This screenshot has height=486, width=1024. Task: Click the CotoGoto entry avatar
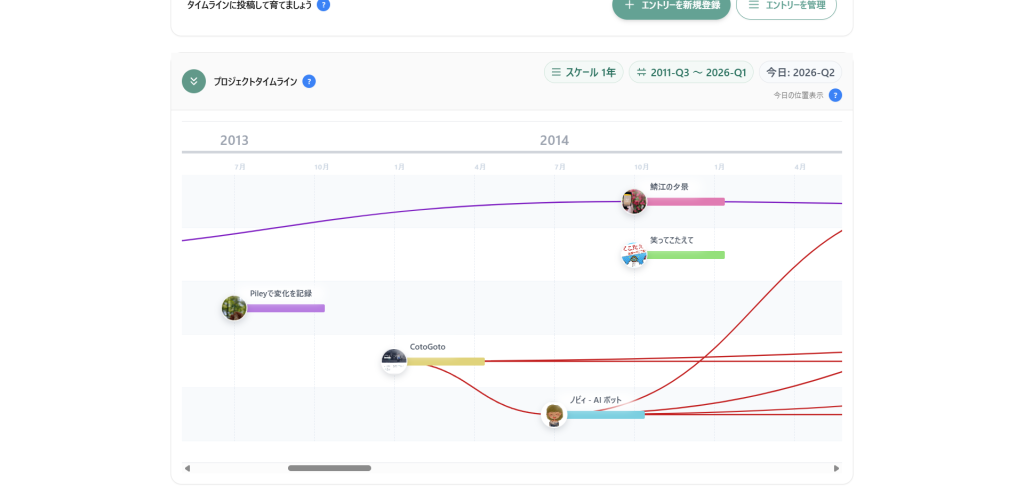pos(394,361)
